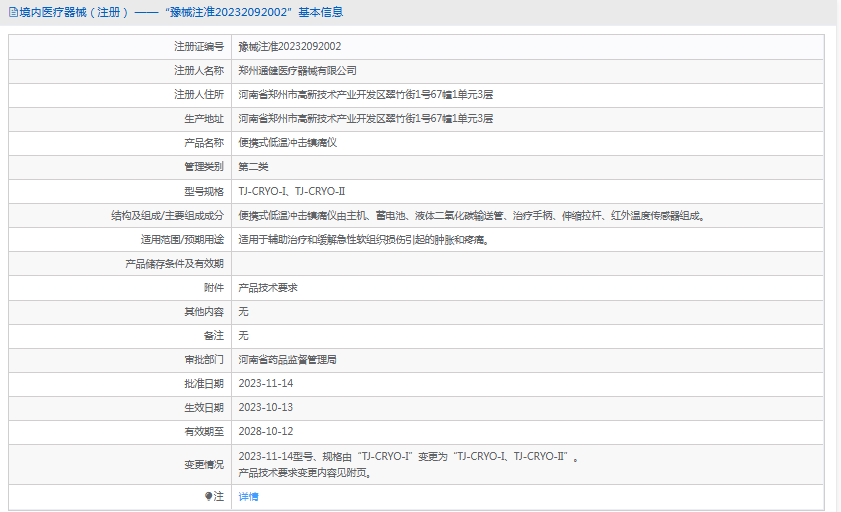This screenshot has width=841, height=512.
Task: Click the 型号规格 label
Action: coord(204,191)
